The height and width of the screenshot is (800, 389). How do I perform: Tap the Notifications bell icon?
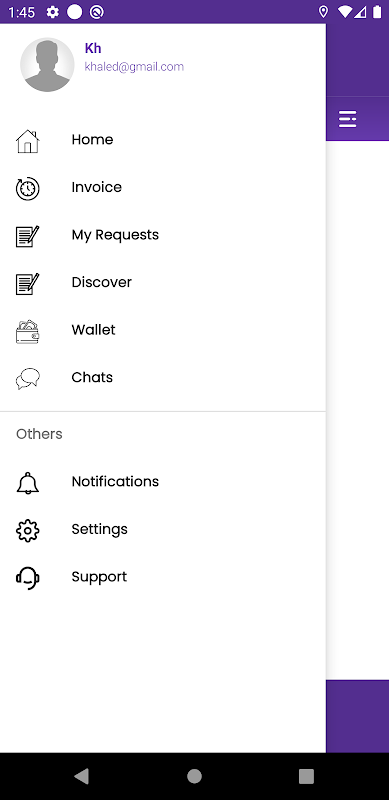coord(28,483)
